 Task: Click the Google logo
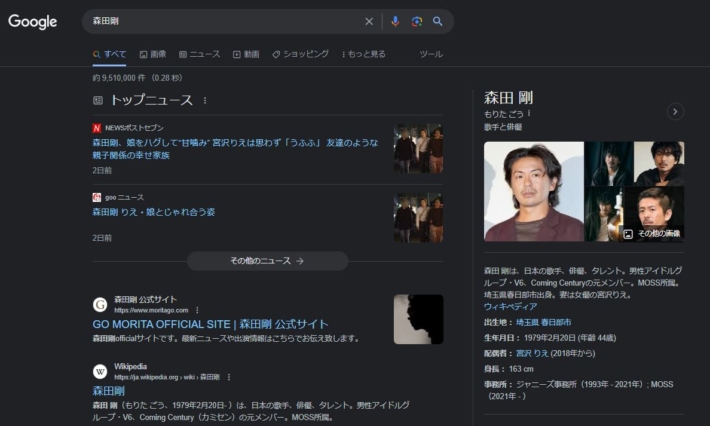click(x=33, y=21)
